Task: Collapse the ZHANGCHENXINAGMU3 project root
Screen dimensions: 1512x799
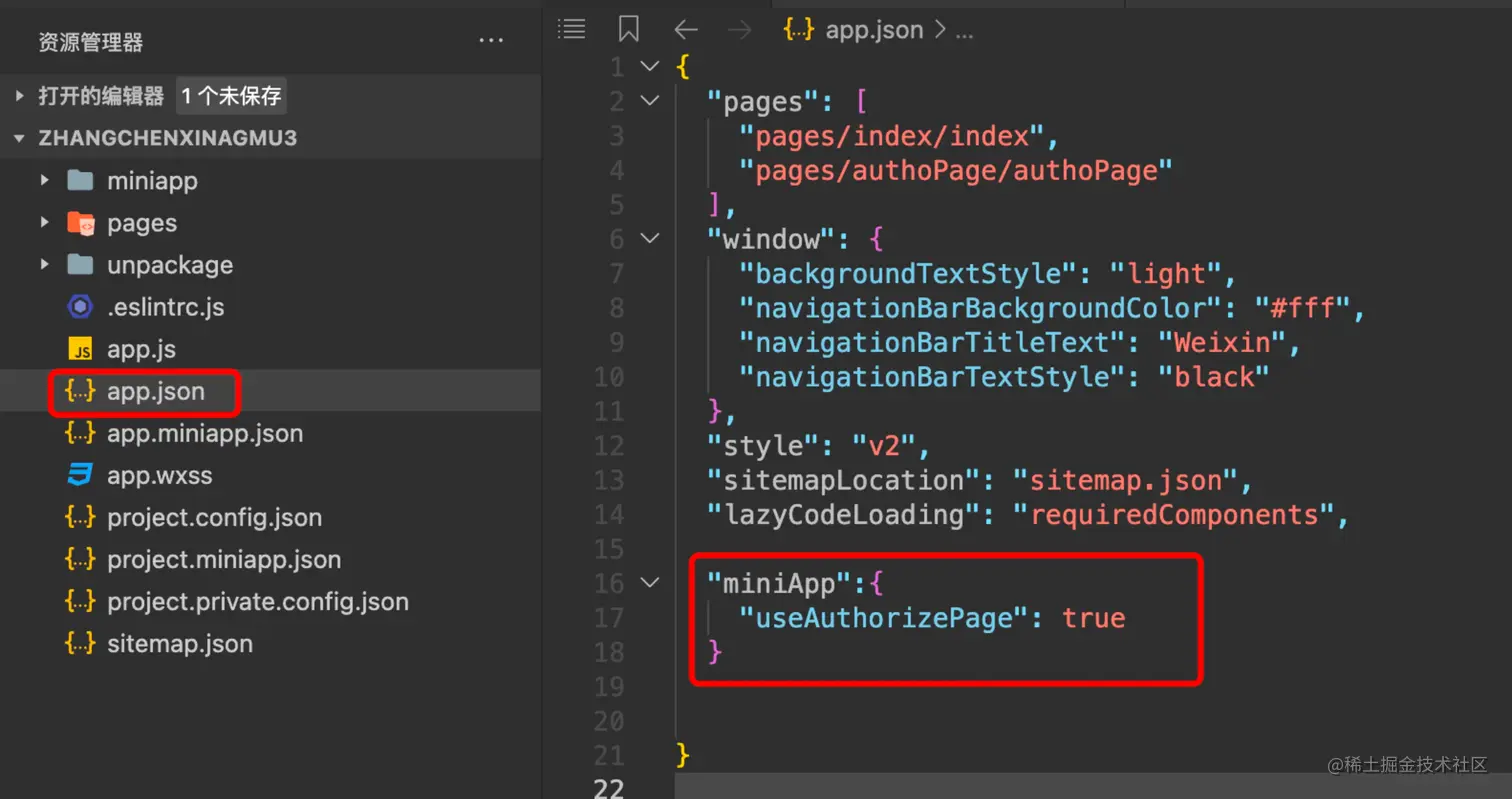Action: click(20, 138)
